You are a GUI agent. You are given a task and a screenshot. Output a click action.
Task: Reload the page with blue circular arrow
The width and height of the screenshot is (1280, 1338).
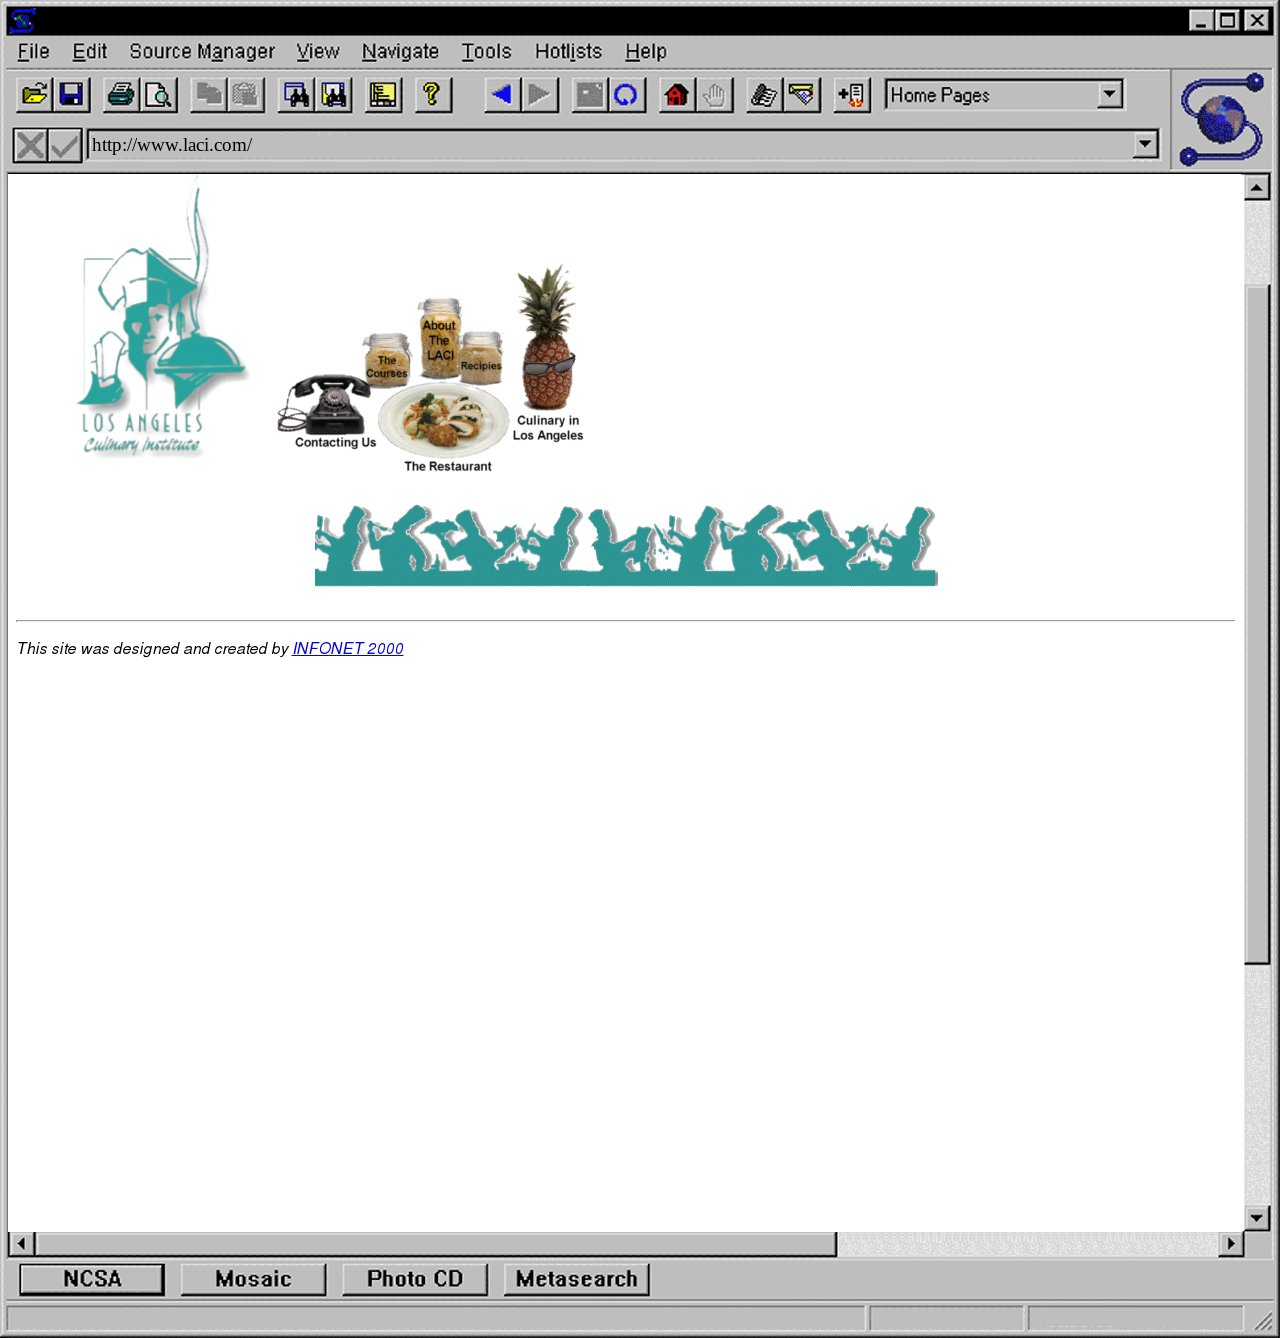pyautogui.click(x=626, y=95)
